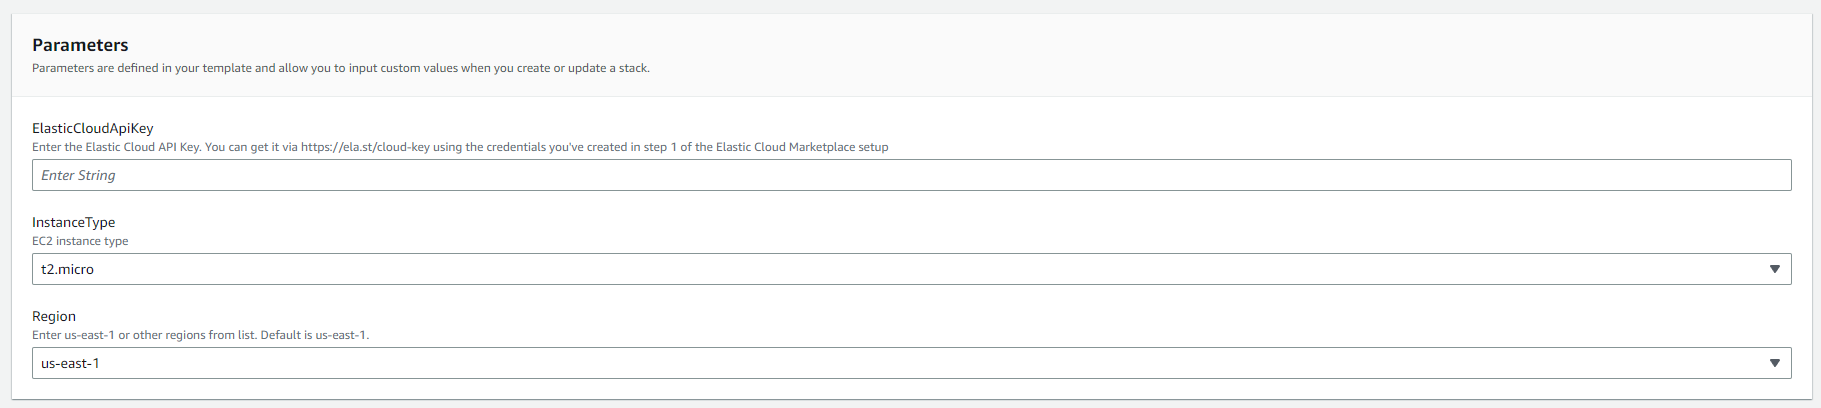Click 'Enter the Elastic Cloud API Key' help text

(x=116, y=147)
